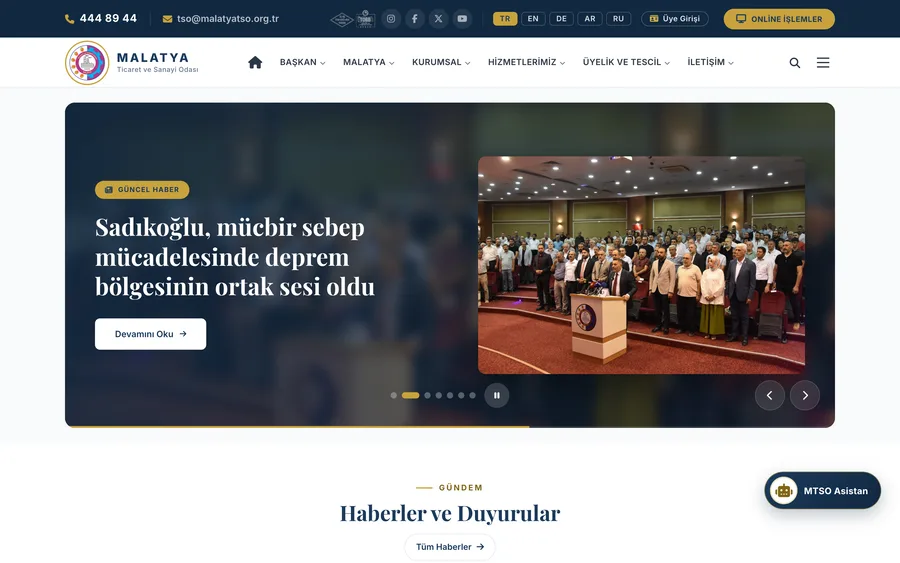Viewport: 900px width, 563px height.
Task: Click the home icon in the navigation
Action: tap(255, 62)
